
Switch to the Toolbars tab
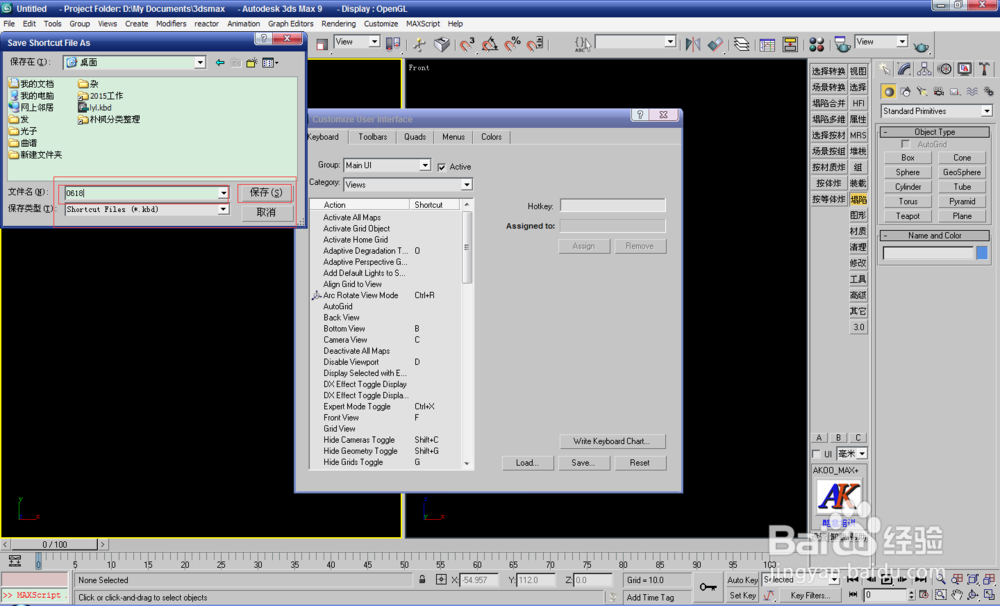tap(372, 137)
